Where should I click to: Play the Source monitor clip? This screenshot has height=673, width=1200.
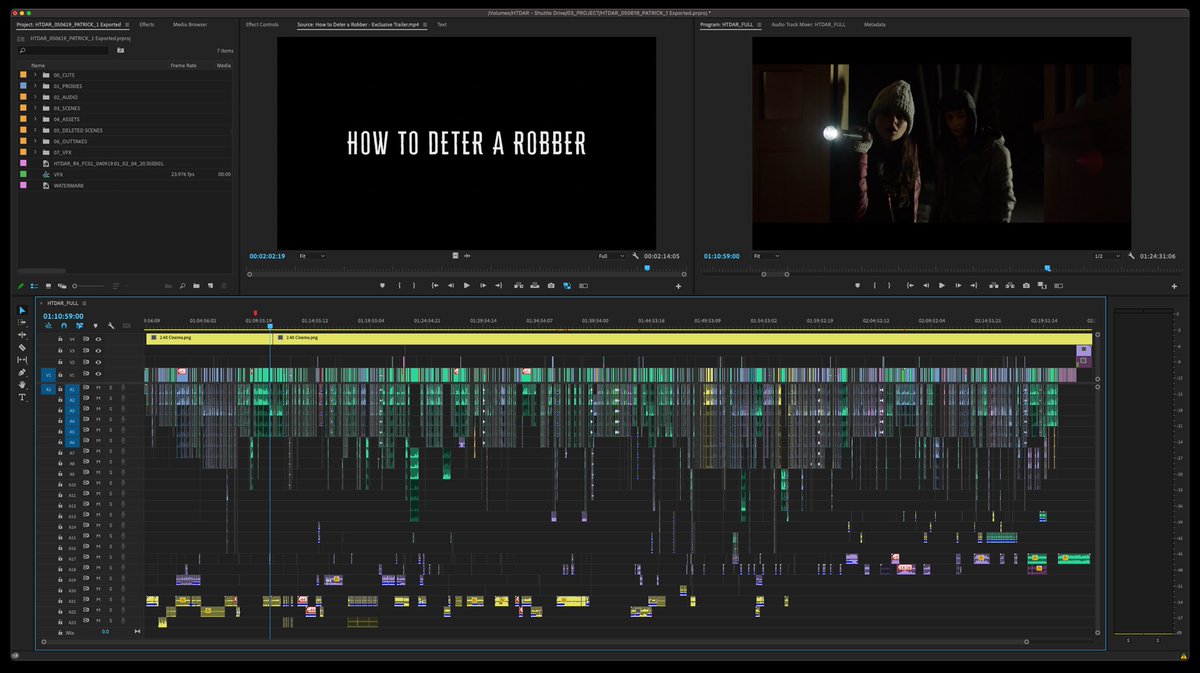pyautogui.click(x=467, y=285)
